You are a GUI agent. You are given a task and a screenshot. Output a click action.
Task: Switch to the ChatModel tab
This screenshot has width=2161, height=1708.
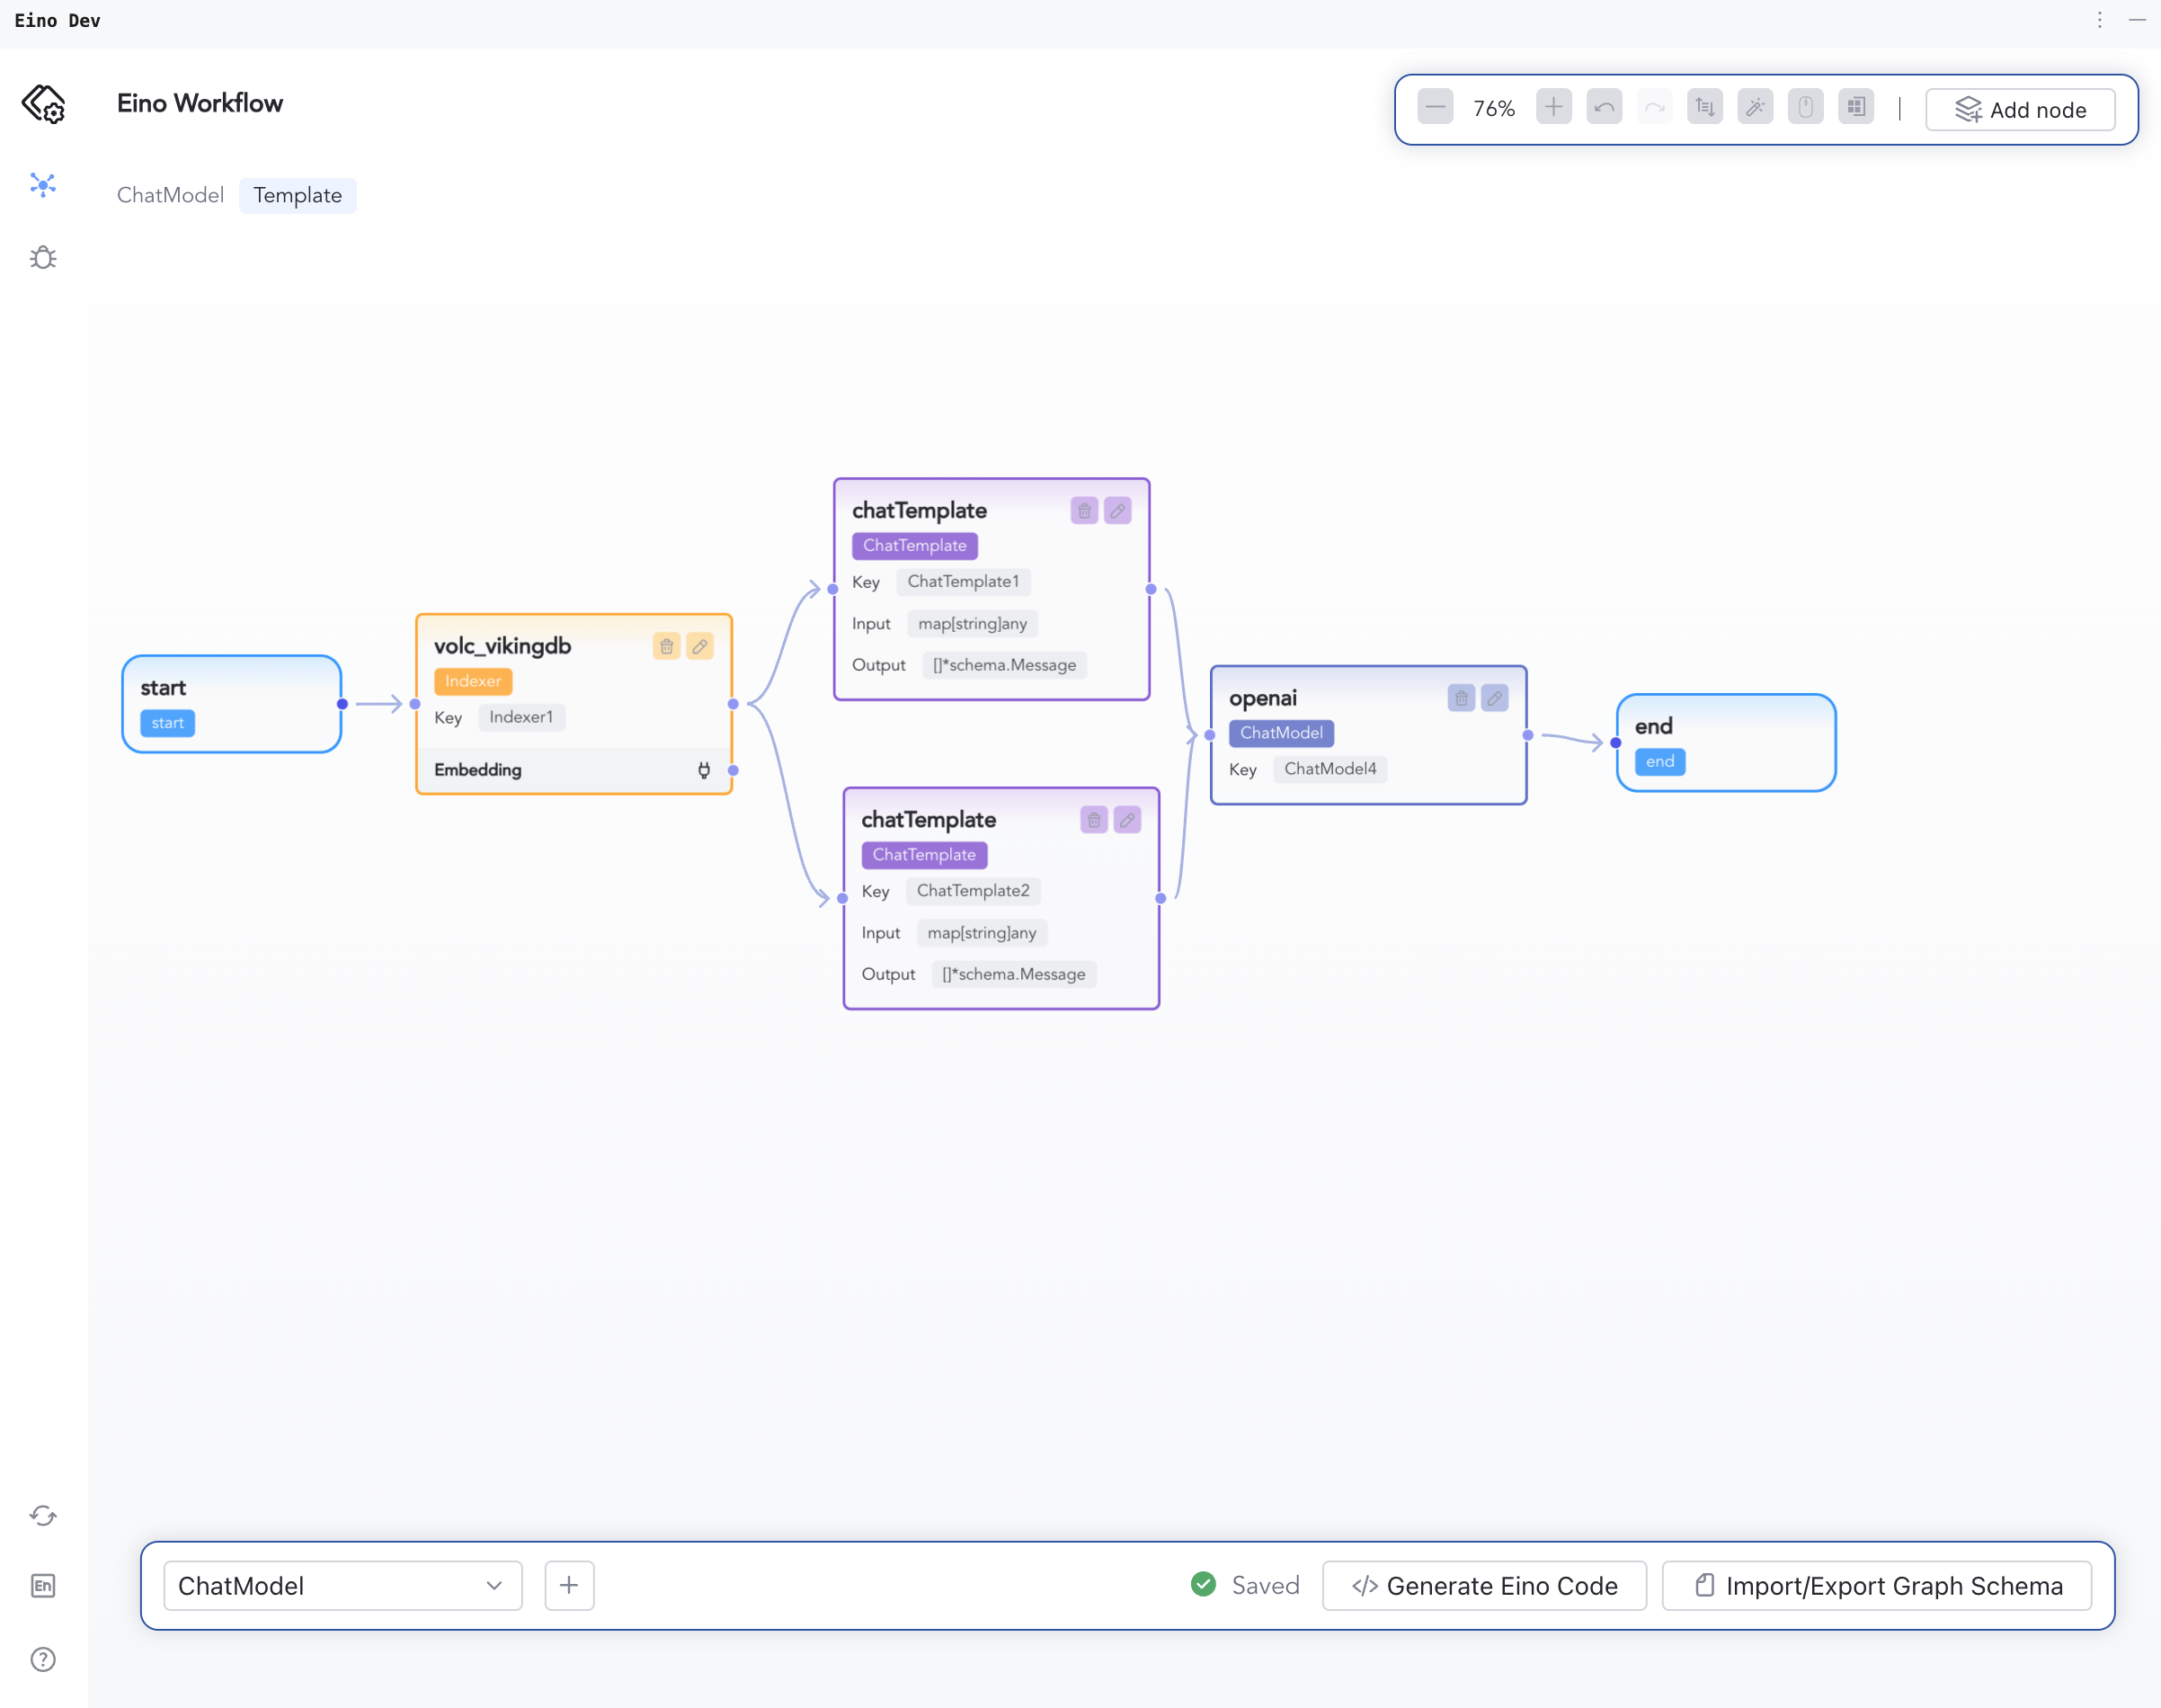click(x=170, y=195)
